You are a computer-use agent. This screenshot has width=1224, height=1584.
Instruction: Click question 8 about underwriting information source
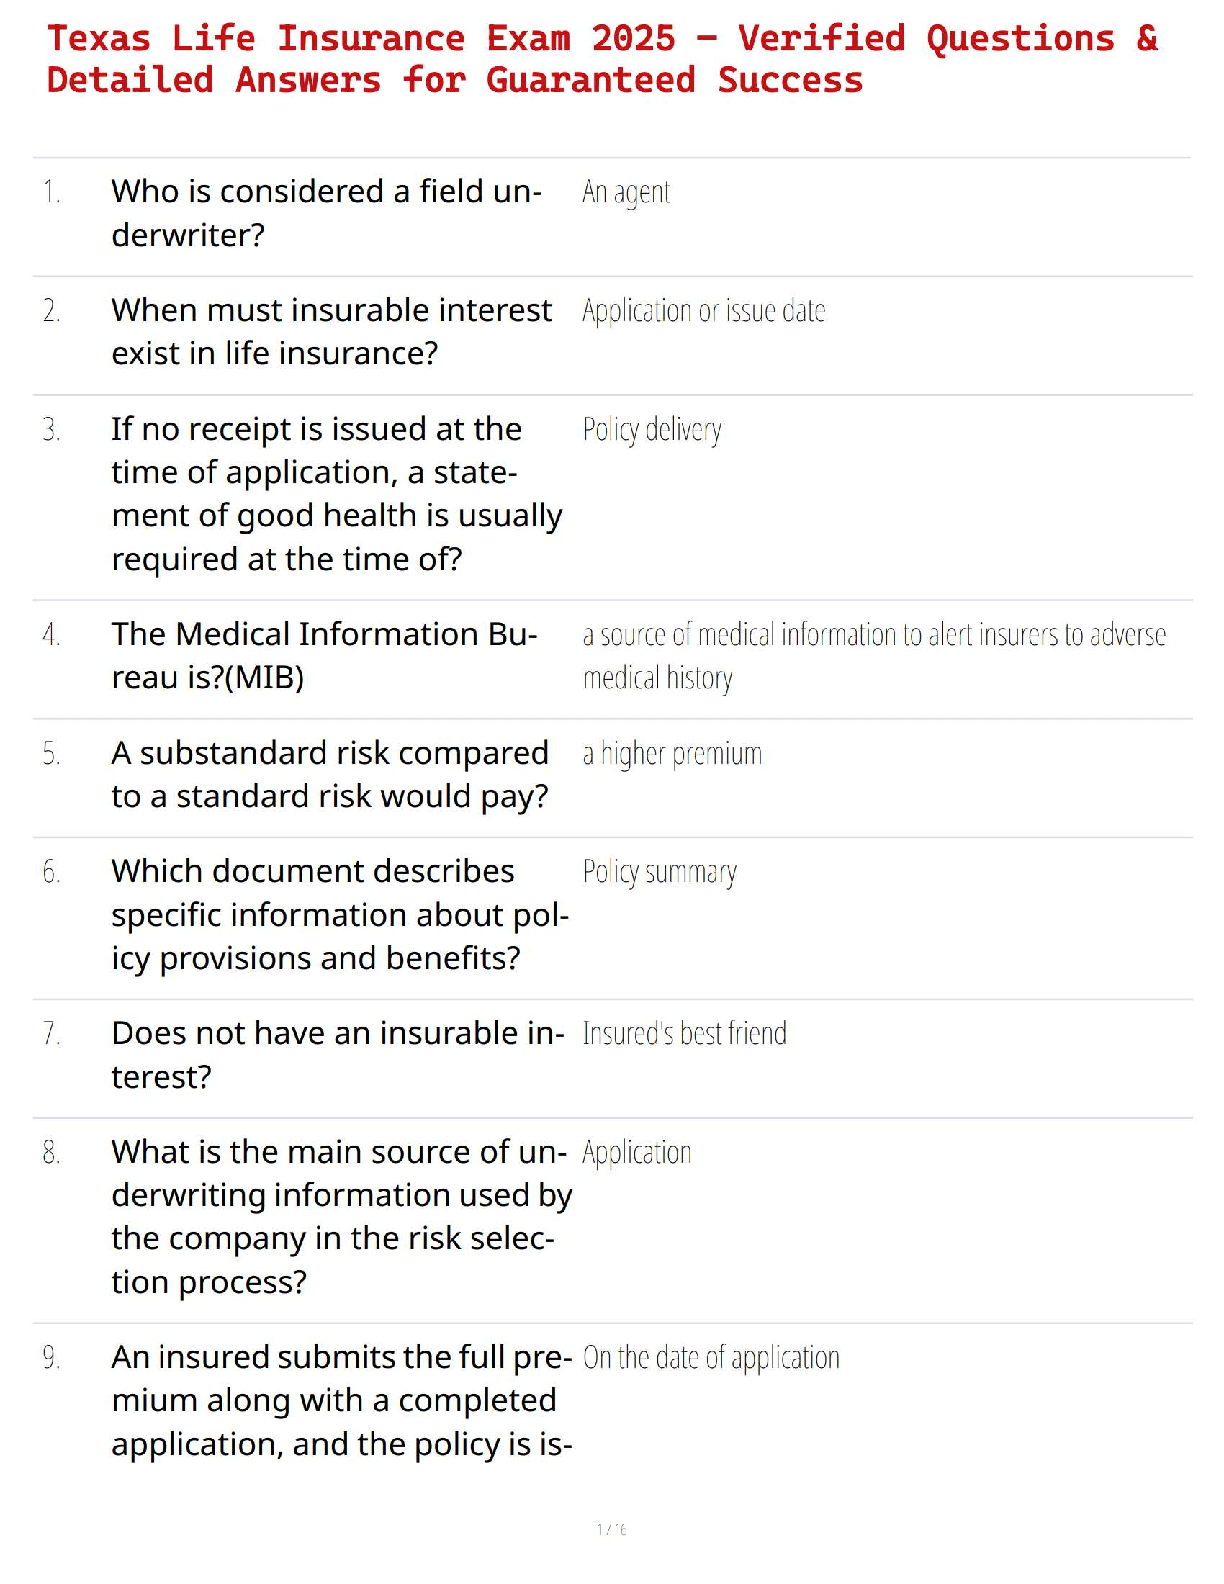click(x=341, y=1216)
